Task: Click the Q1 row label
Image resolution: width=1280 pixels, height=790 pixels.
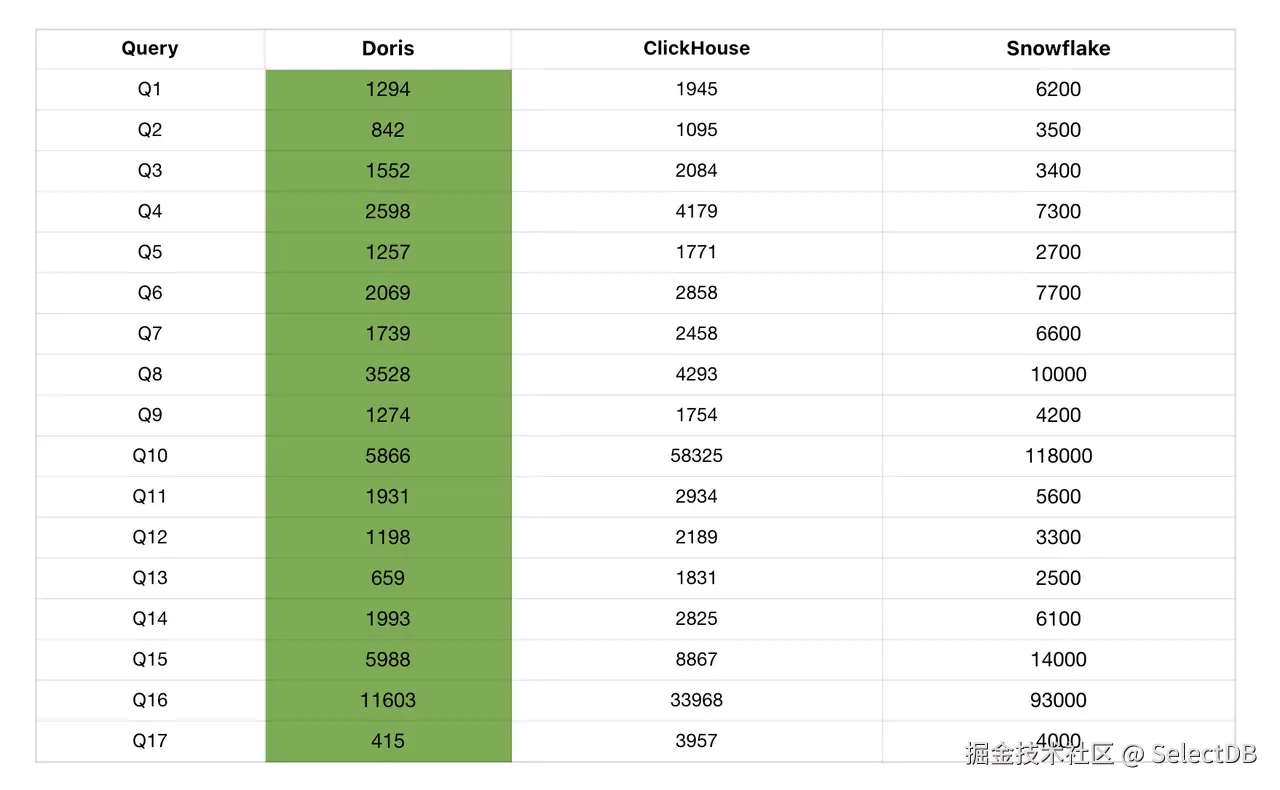Action: 150,89
